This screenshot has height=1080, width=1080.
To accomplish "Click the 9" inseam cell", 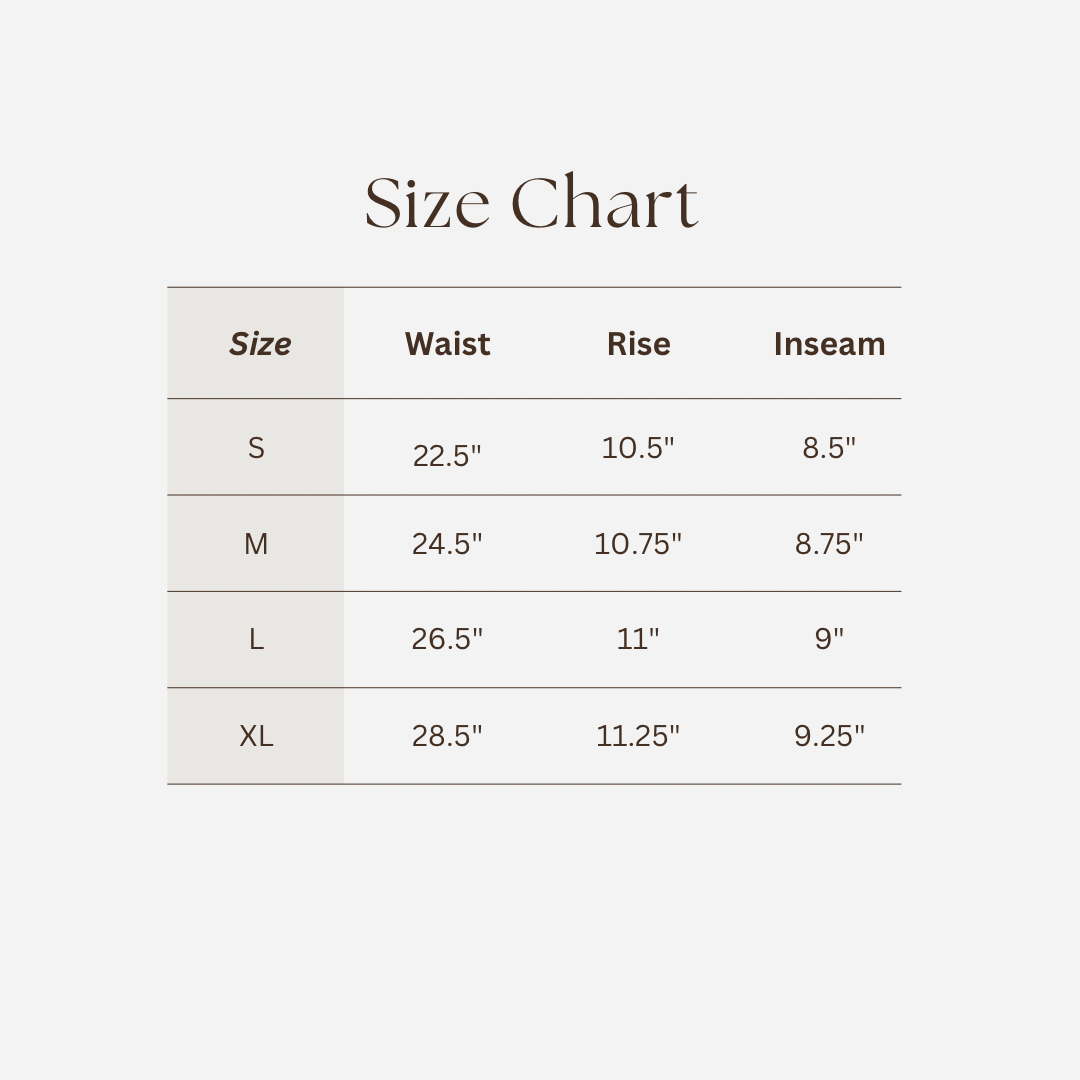I will coord(829,640).
